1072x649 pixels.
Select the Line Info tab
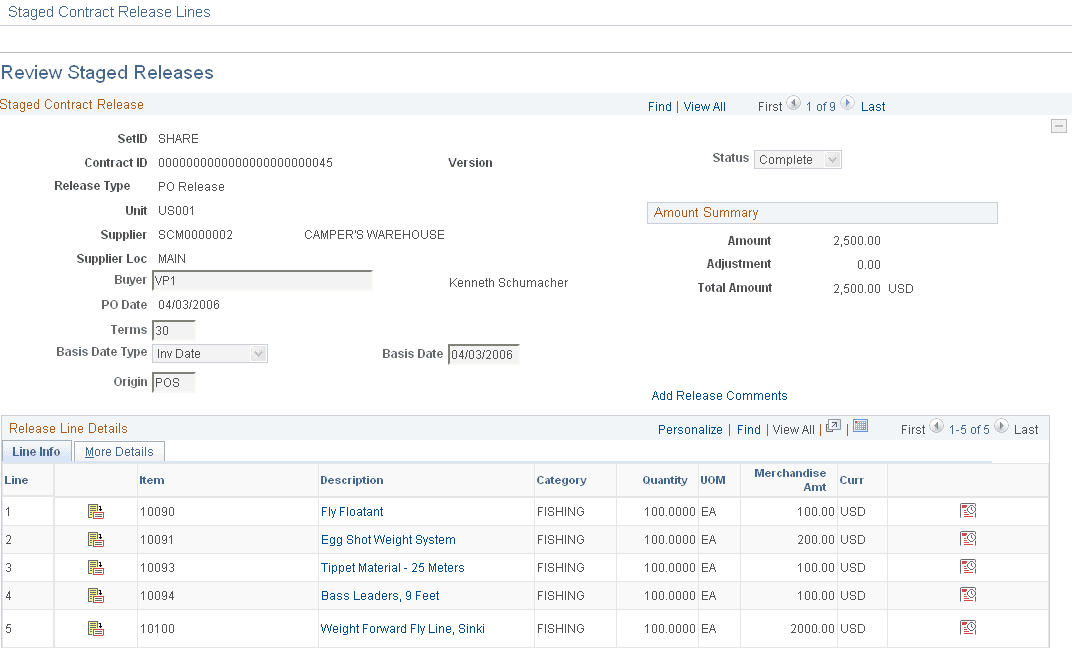pyautogui.click(x=36, y=451)
